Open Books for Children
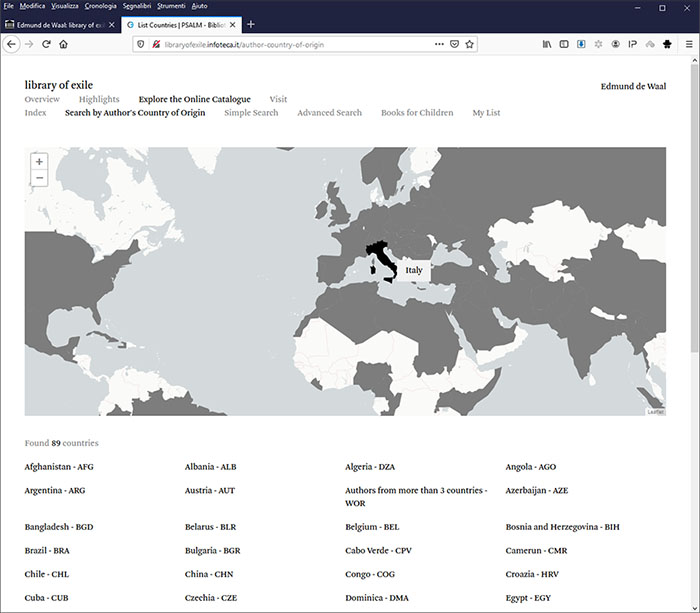The height and width of the screenshot is (613, 700). [417, 113]
